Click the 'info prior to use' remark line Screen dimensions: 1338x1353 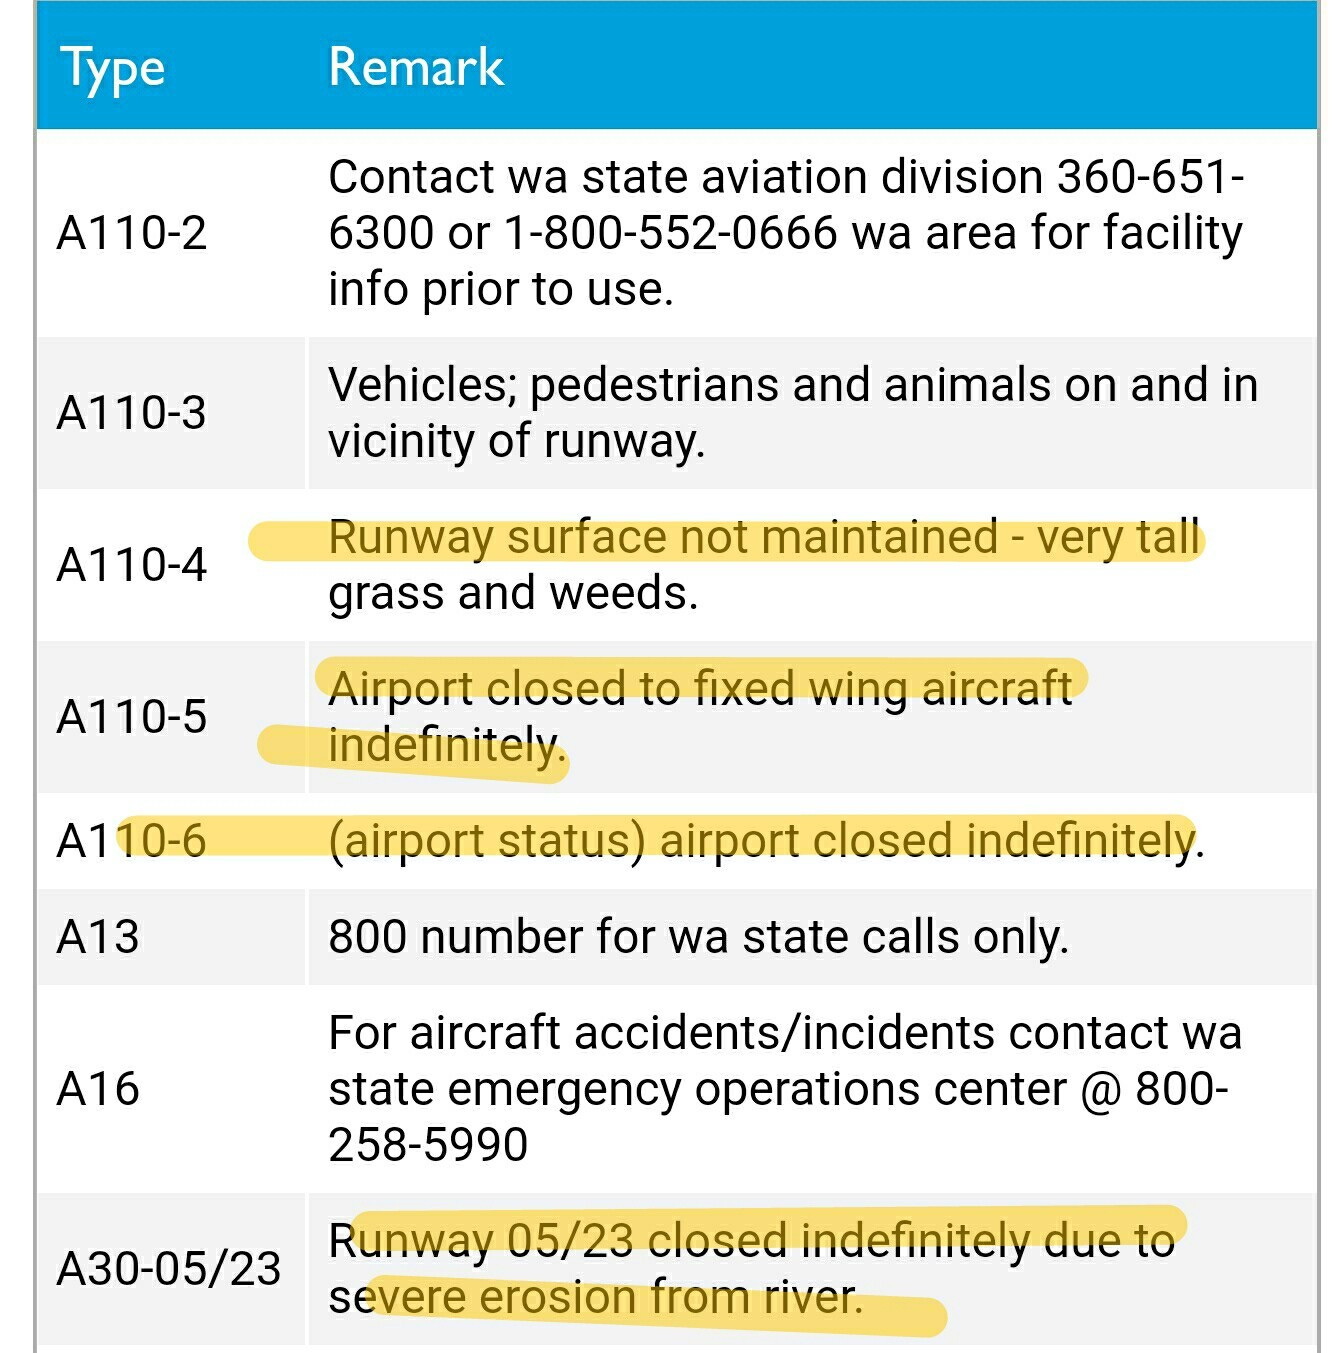[x=500, y=289]
